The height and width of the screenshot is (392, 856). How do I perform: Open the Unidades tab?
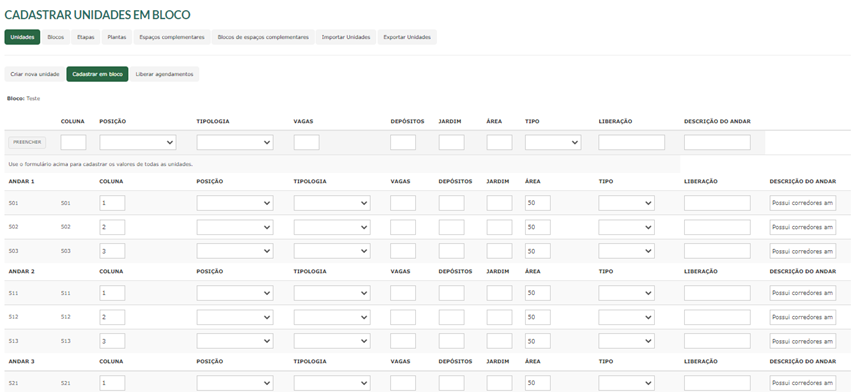click(x=22, y=37)
